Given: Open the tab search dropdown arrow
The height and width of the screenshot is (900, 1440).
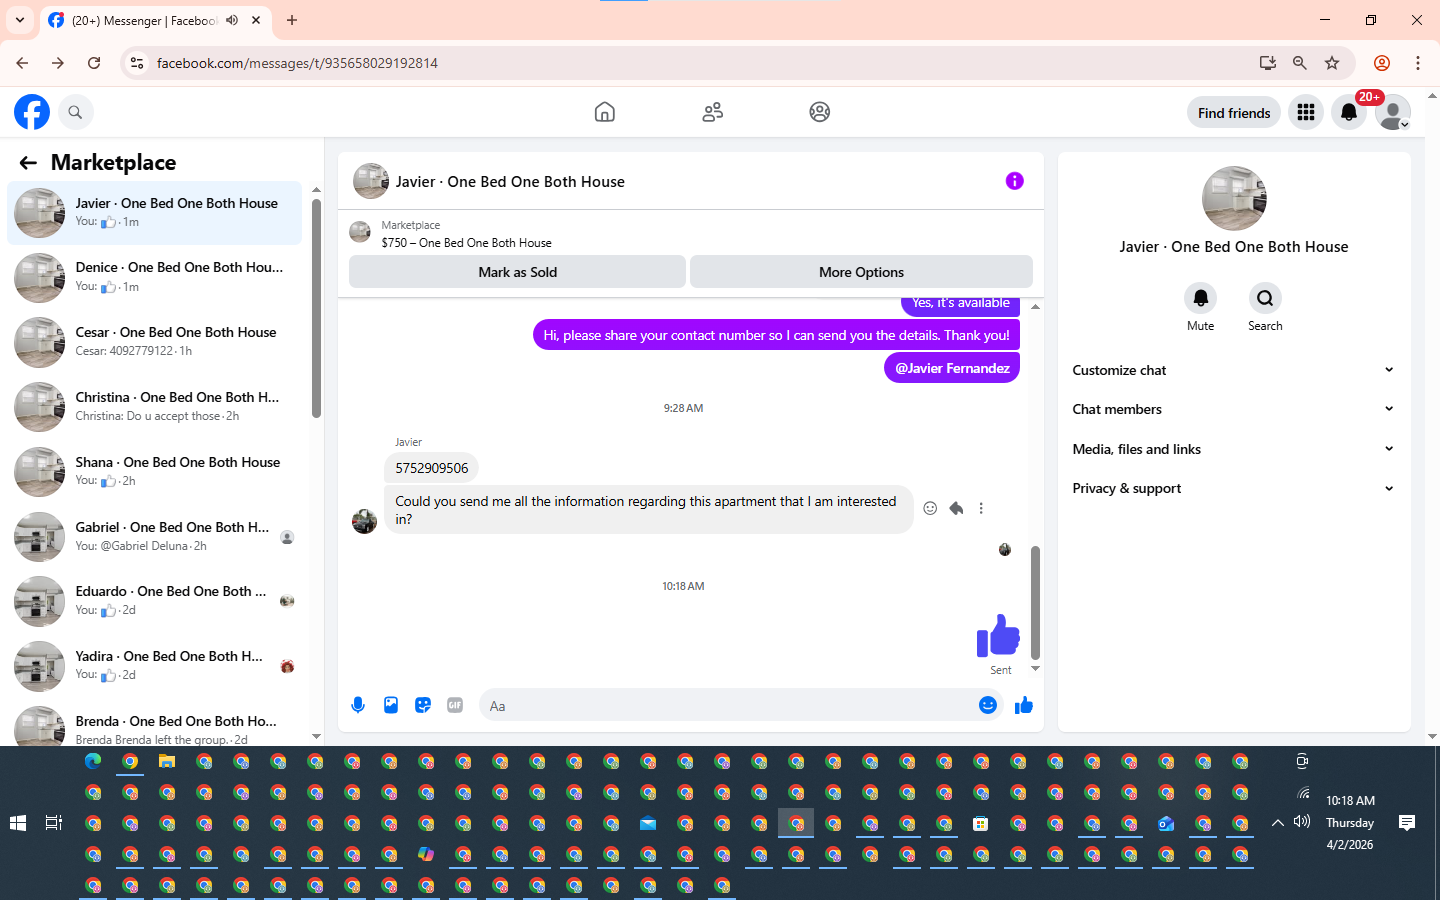Looking at the screenshot, I should pos(20,20).
